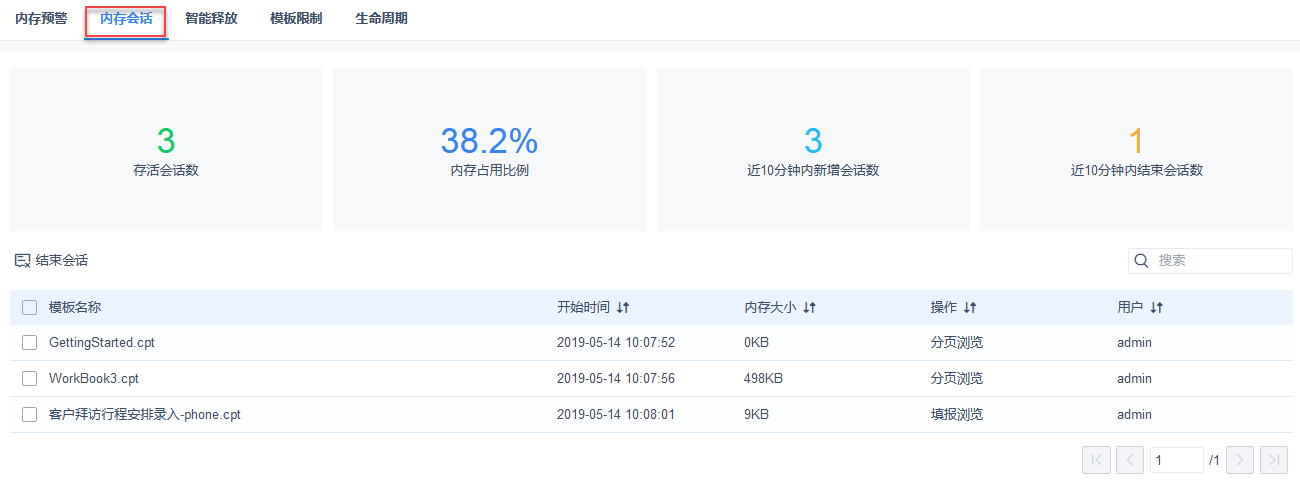Open the 模板限制 tab
Screen dimensions: 1300x482
[296, 19]
